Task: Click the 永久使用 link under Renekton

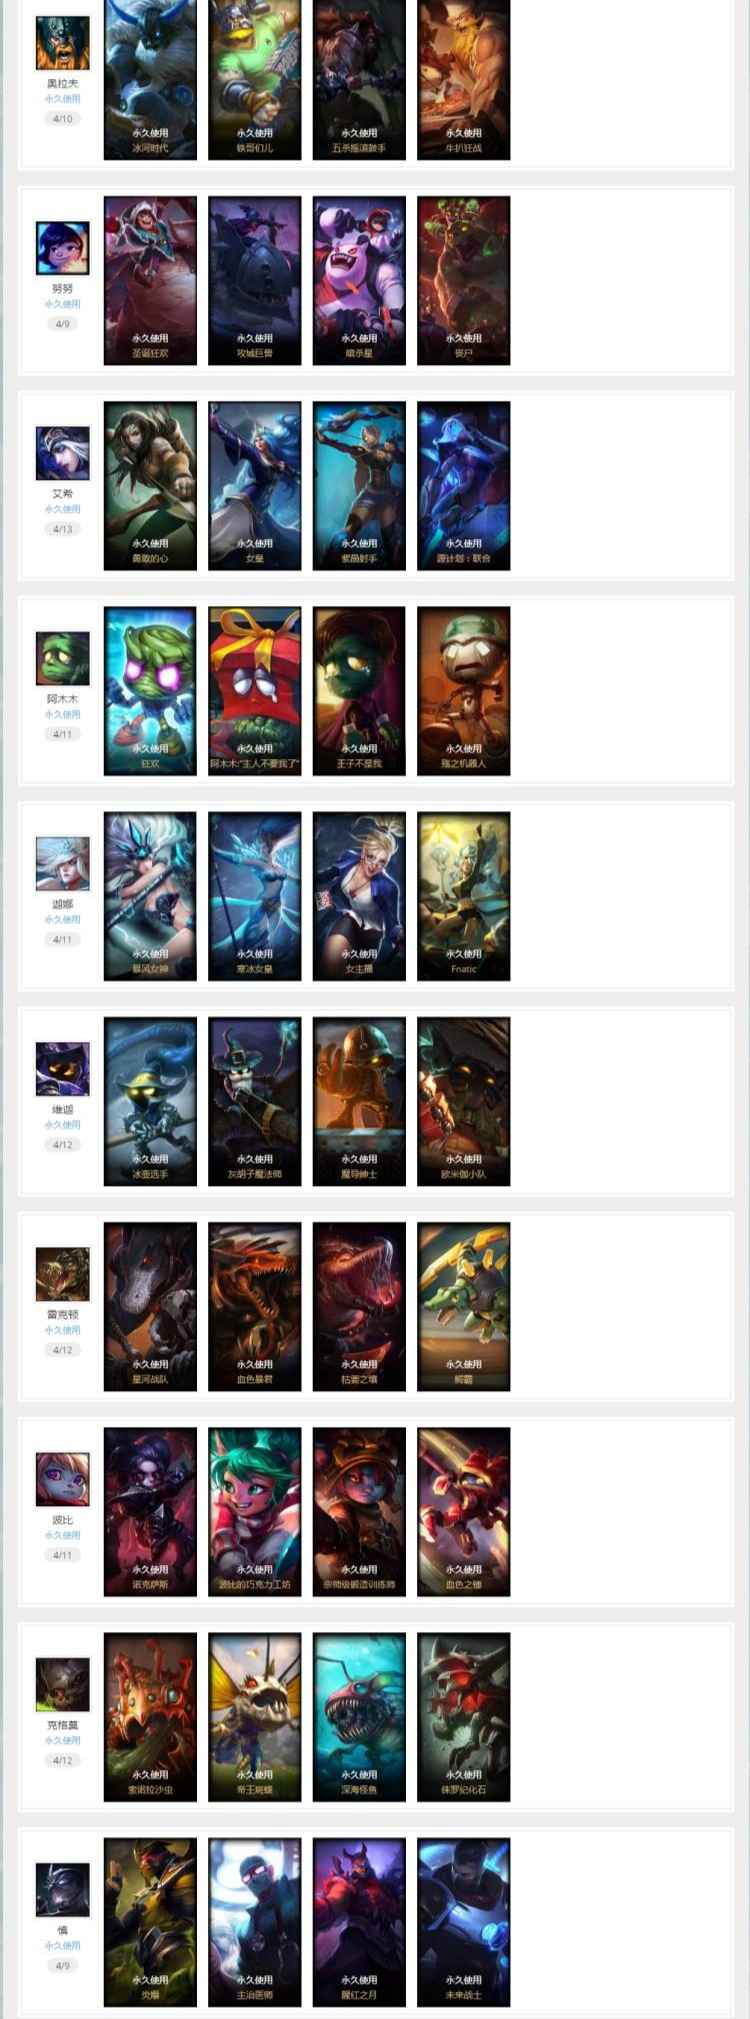Action: pyautogui.click(x=63, y=1330)
